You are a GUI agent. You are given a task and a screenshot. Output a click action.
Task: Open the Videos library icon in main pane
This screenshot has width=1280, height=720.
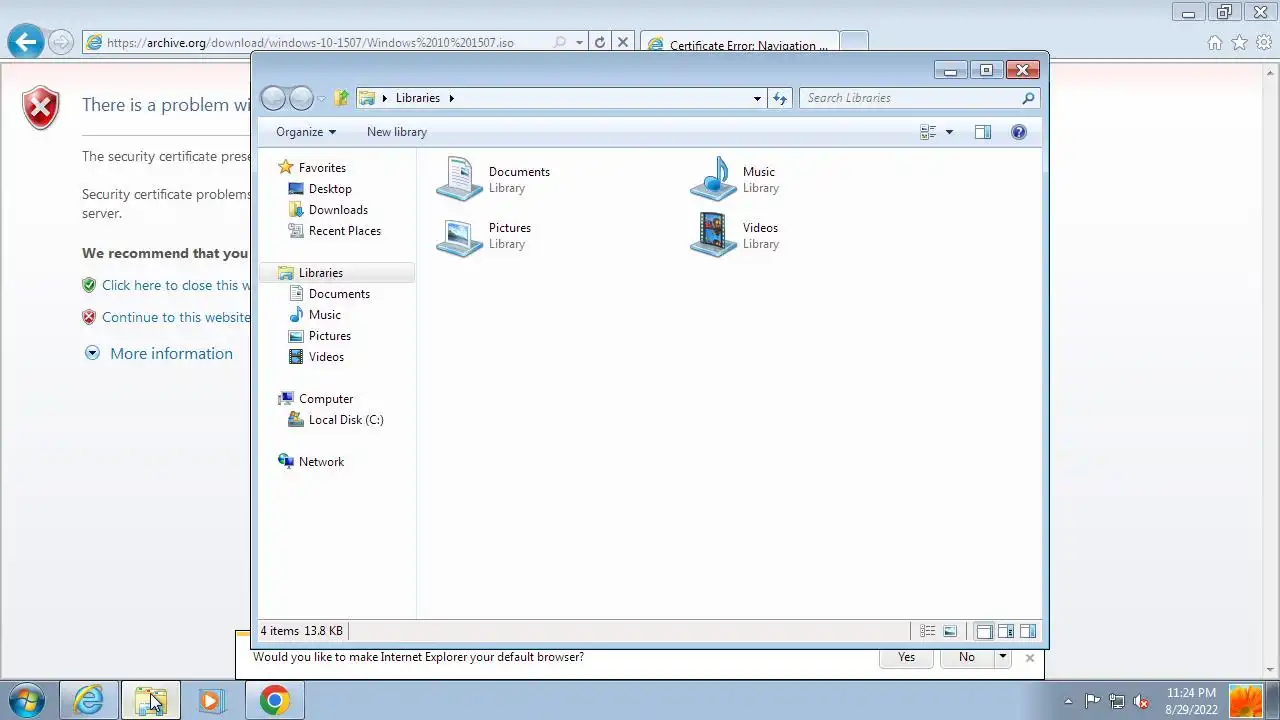click(713, 235)
